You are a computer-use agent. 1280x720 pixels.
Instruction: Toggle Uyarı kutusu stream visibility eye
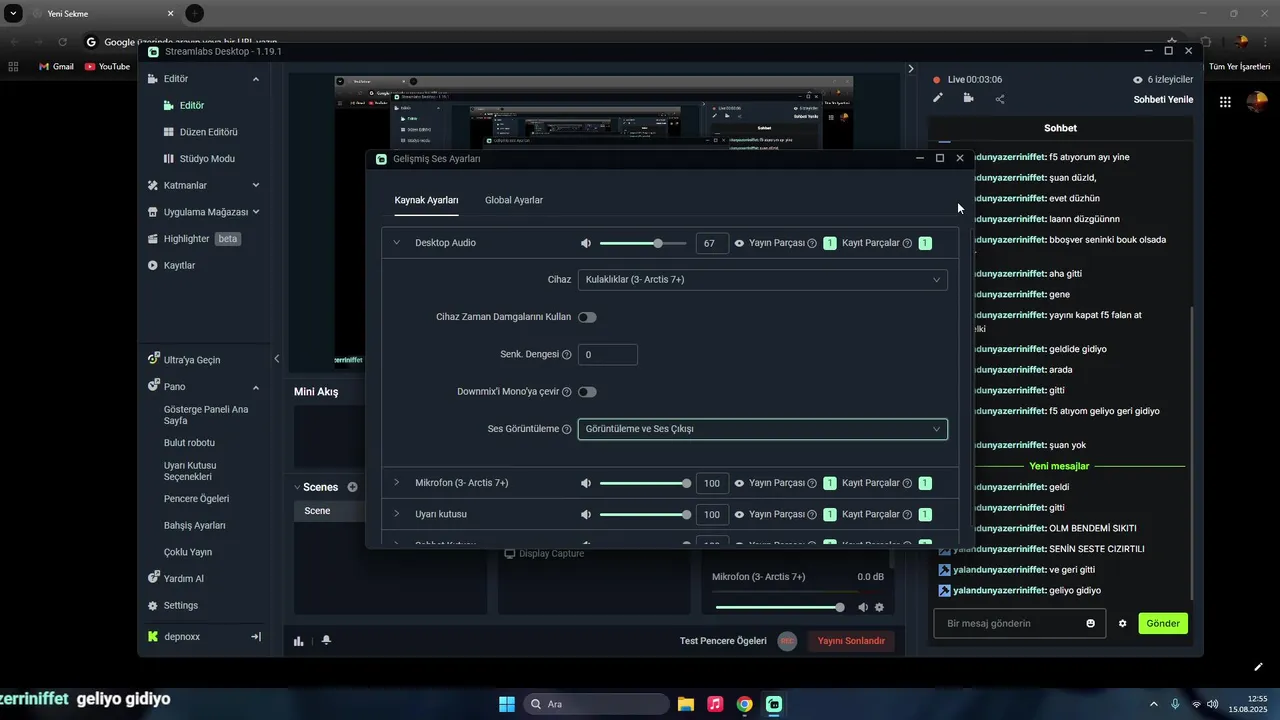click(x=740, y=514)
